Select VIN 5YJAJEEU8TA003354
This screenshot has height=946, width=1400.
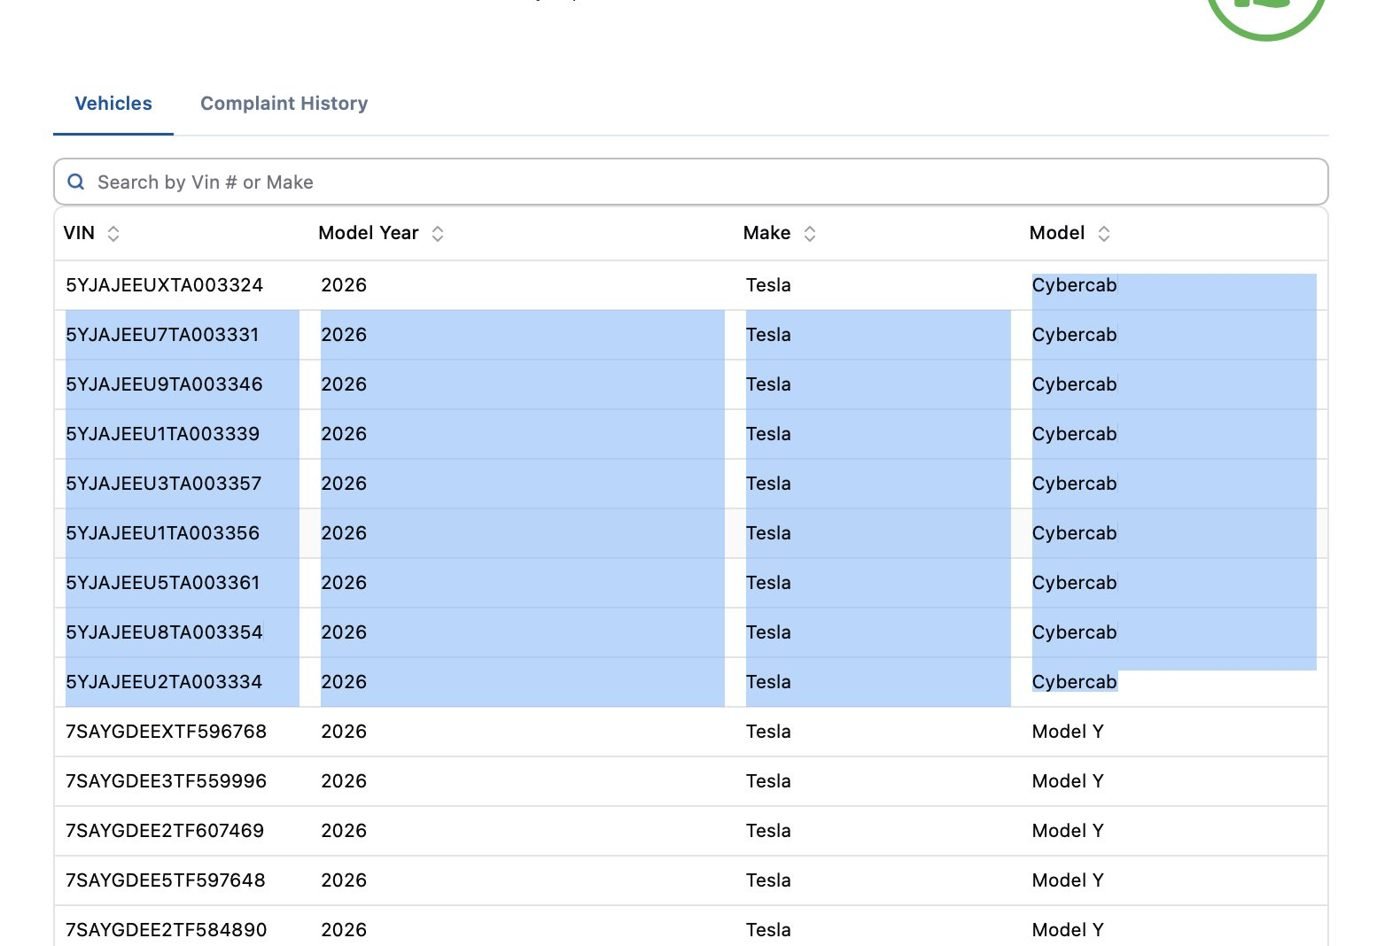164,632
